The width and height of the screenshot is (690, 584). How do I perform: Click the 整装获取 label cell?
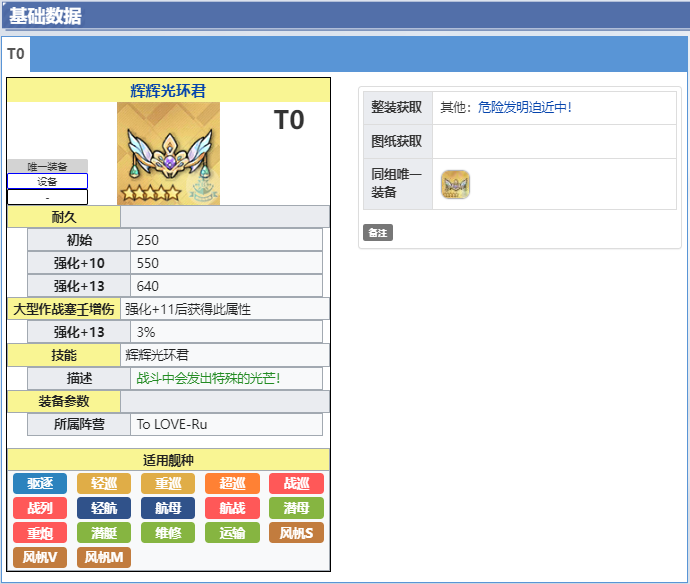pos(398,107)
